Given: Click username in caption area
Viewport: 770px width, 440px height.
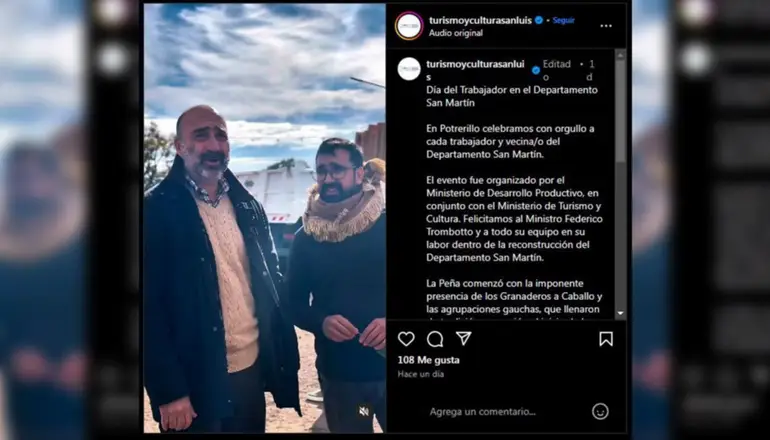Looking at the screenshot, I should point(475,70).
